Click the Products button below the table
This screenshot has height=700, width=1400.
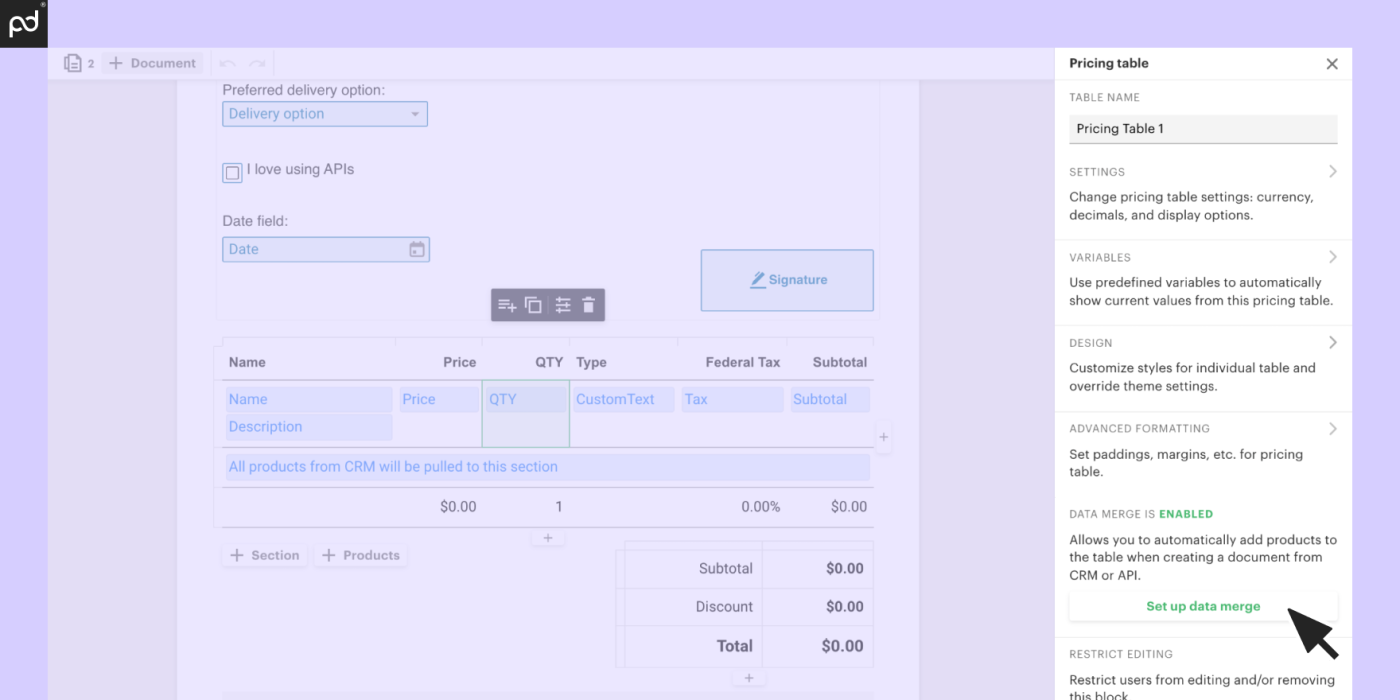click(360, 555)
